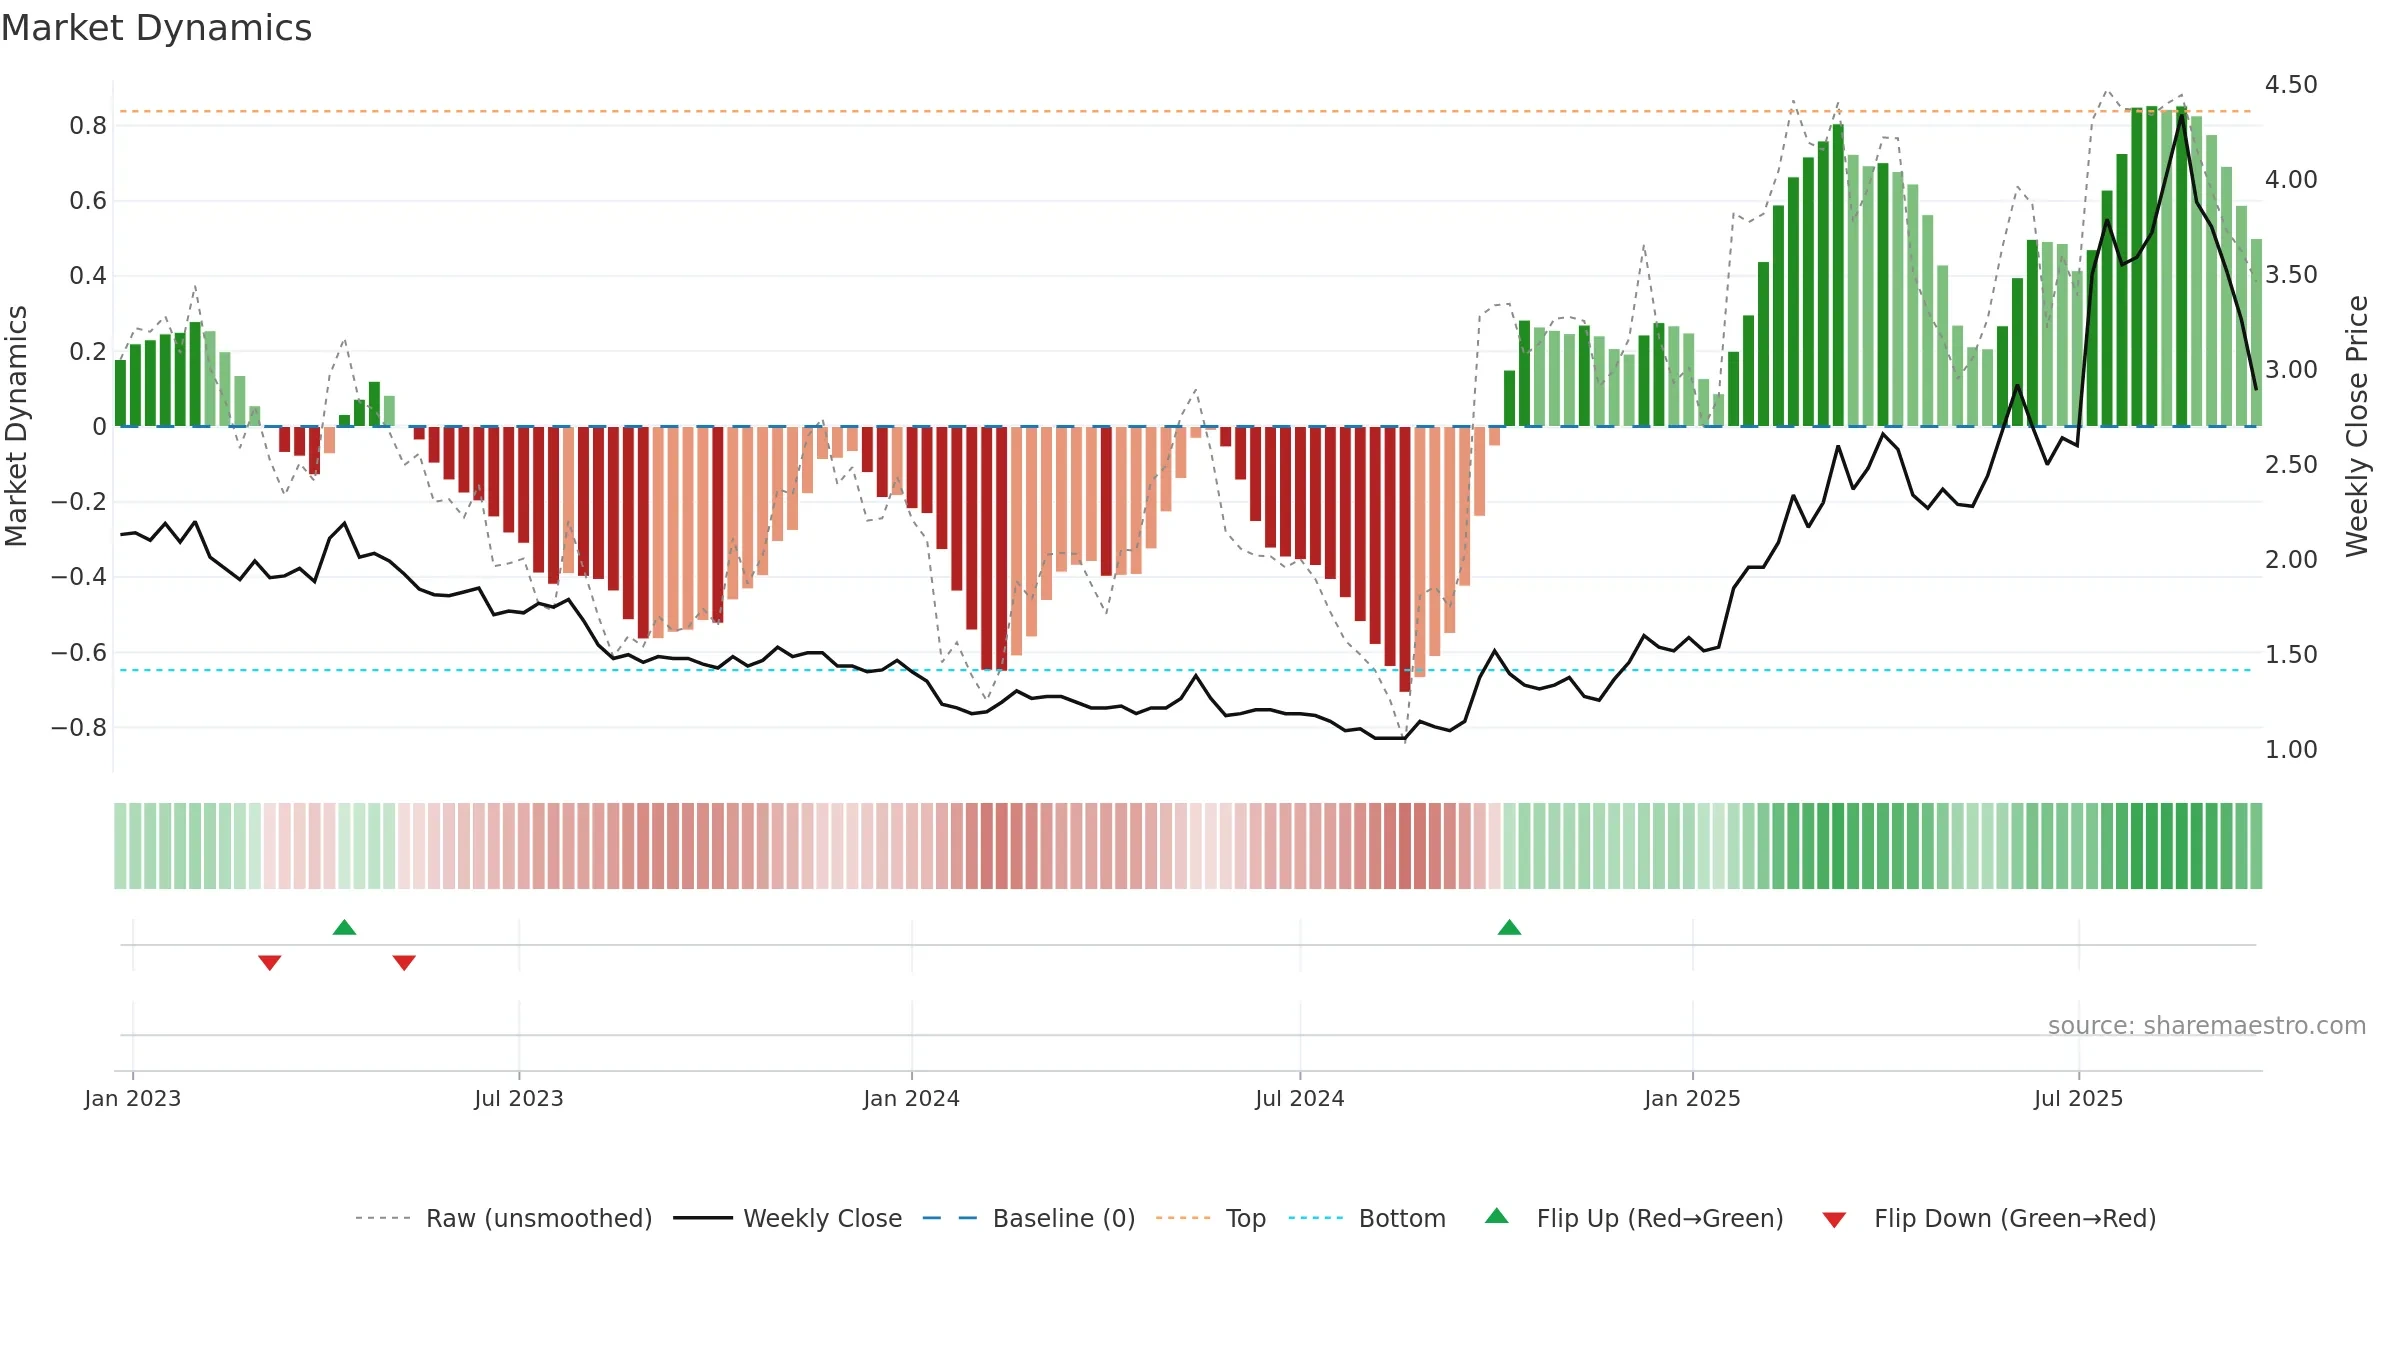Click the flip-up triangle near late 2024
Screen dimensions: 2400x1350
(x=1510, y=927)
